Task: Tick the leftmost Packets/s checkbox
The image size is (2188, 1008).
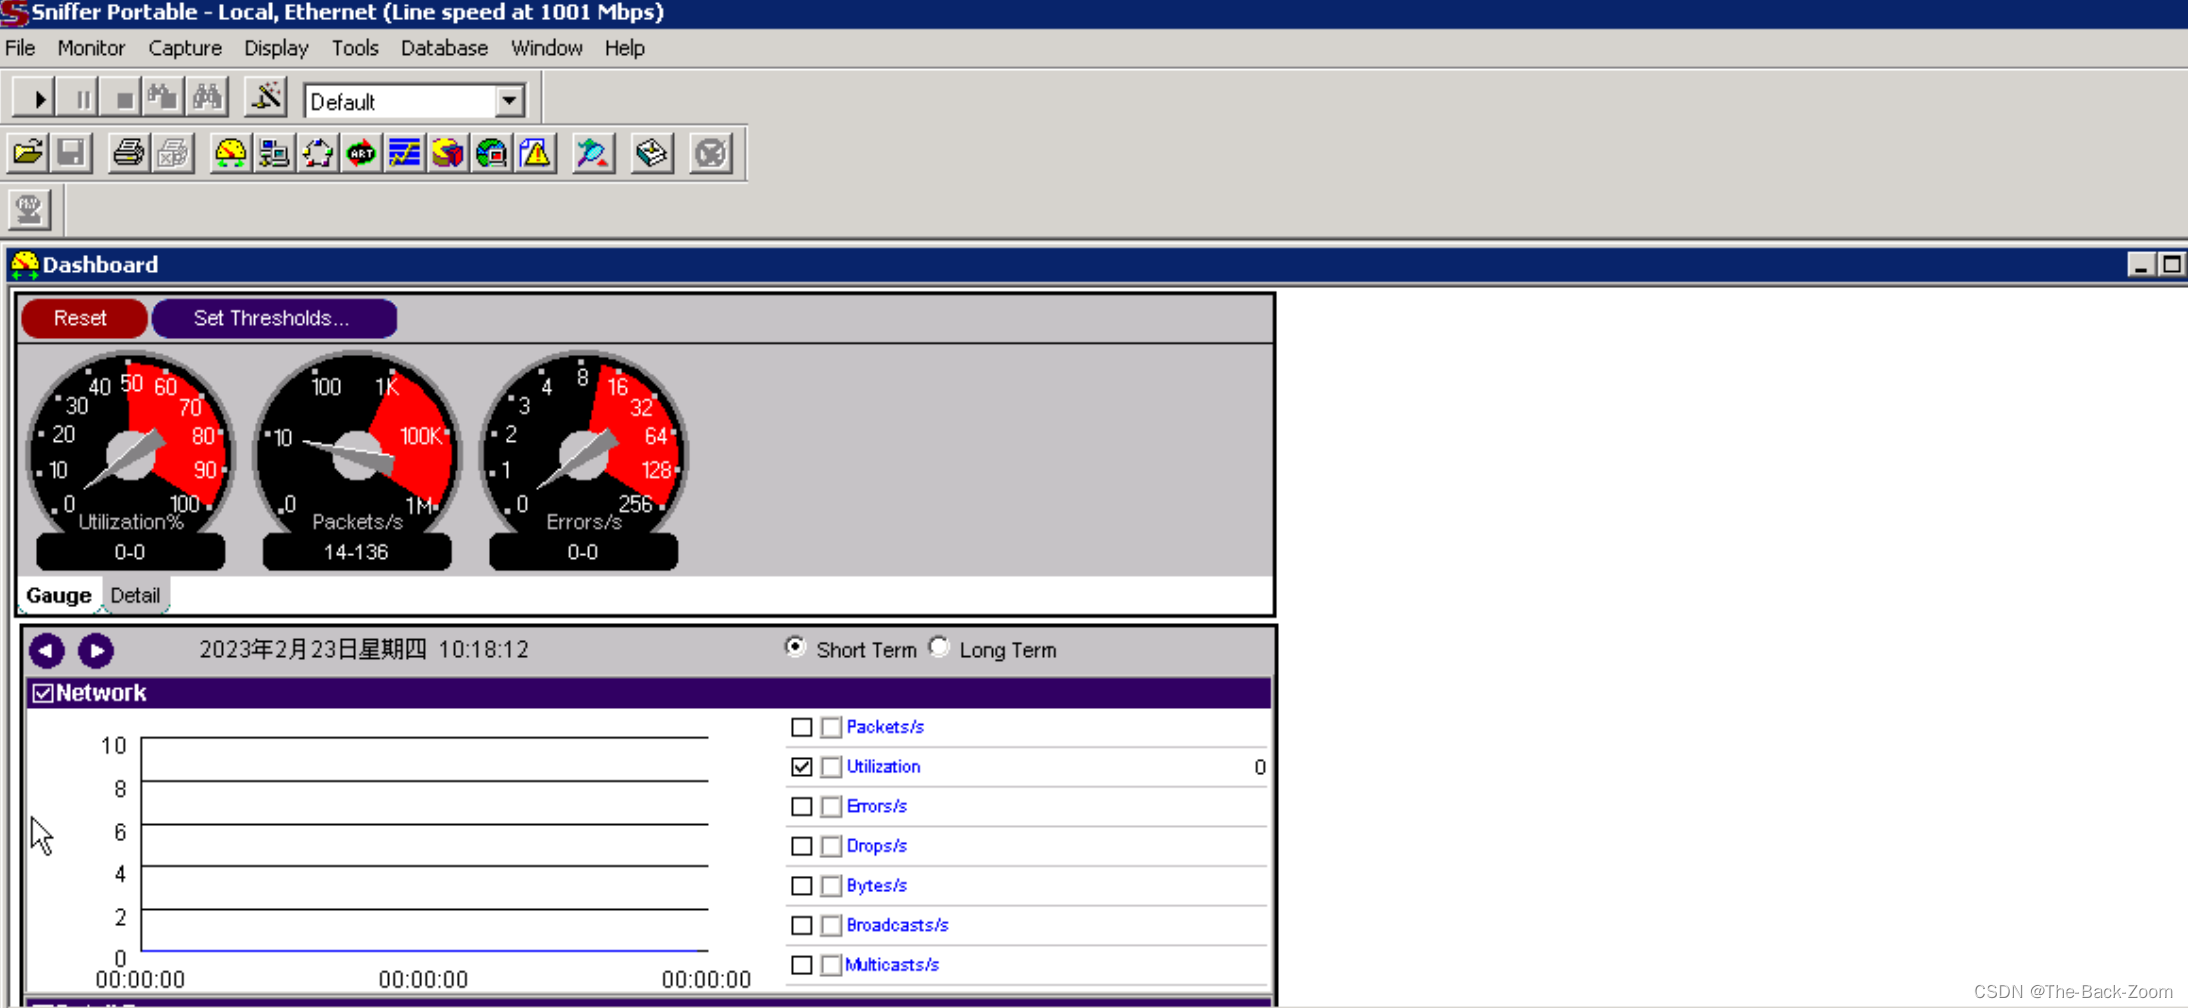Action: (x=802, y=727)
